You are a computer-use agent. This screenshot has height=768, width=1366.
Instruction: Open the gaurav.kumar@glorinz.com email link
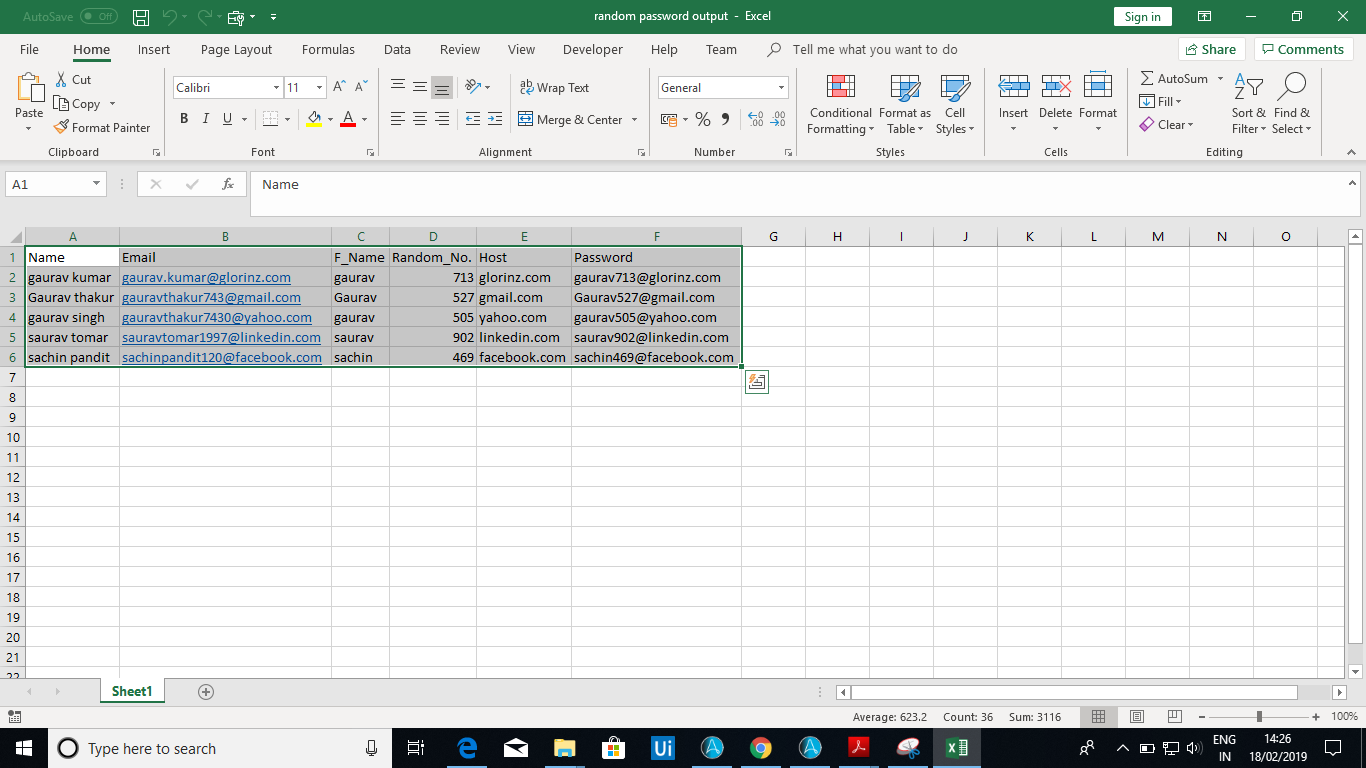[x=206, y=277]
